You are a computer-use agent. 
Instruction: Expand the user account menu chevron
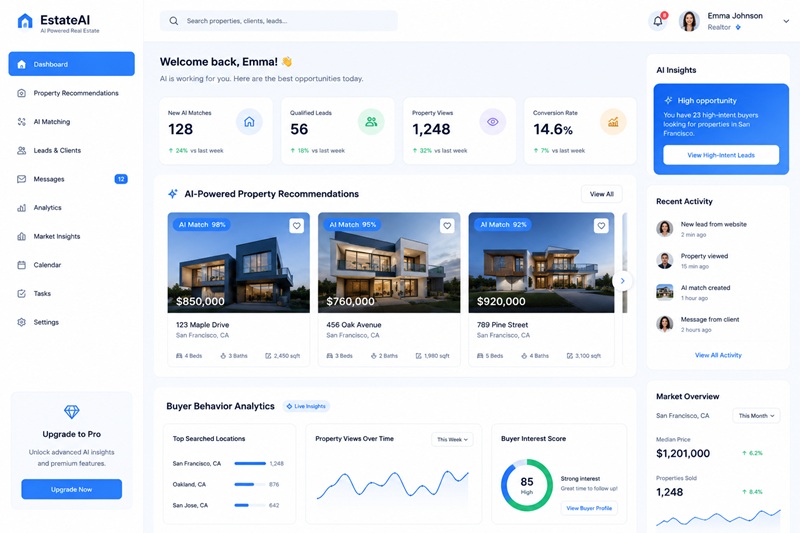[786, 21]
